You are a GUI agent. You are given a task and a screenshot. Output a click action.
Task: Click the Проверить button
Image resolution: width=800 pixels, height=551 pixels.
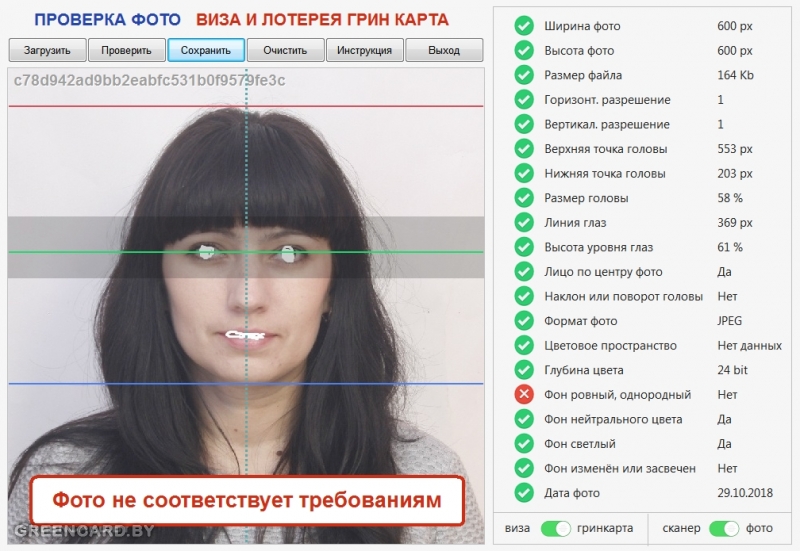(127, 50)
